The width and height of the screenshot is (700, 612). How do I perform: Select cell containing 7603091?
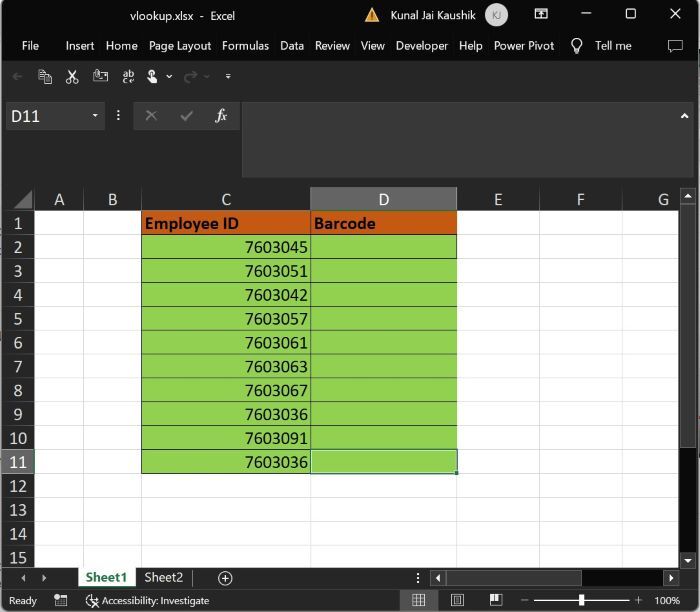point(226,438)
